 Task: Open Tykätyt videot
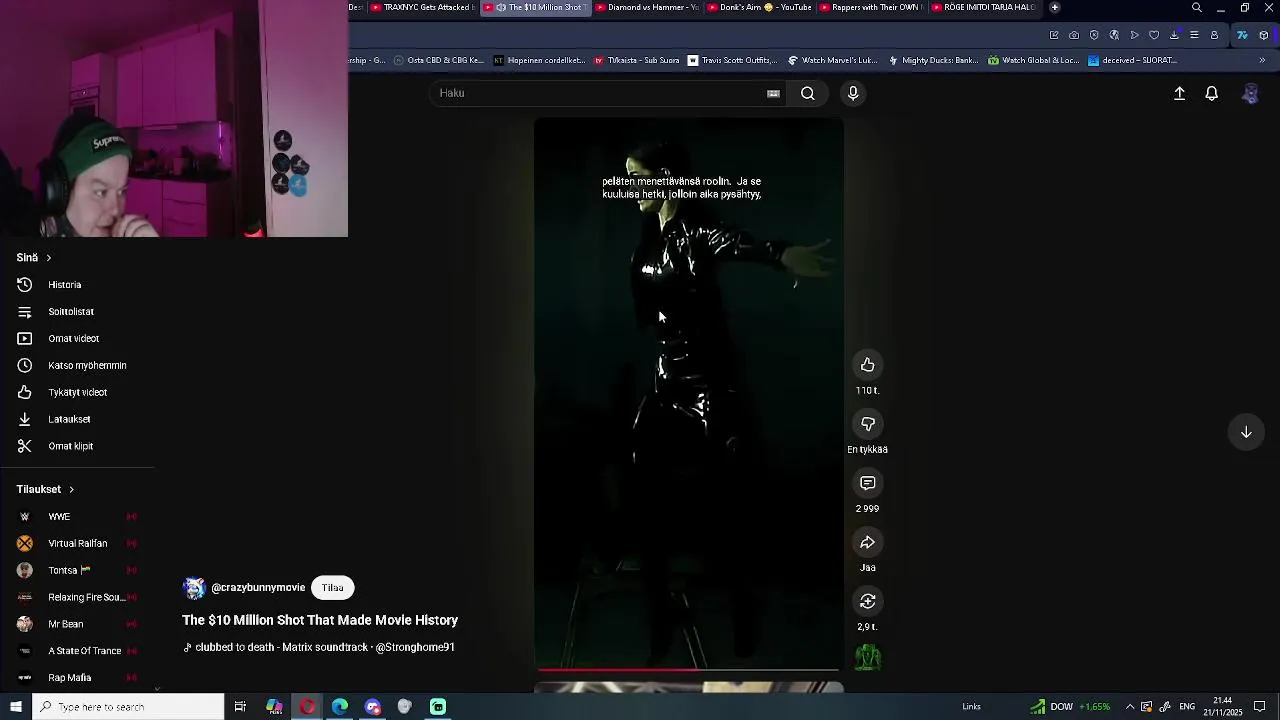[77, 393]
